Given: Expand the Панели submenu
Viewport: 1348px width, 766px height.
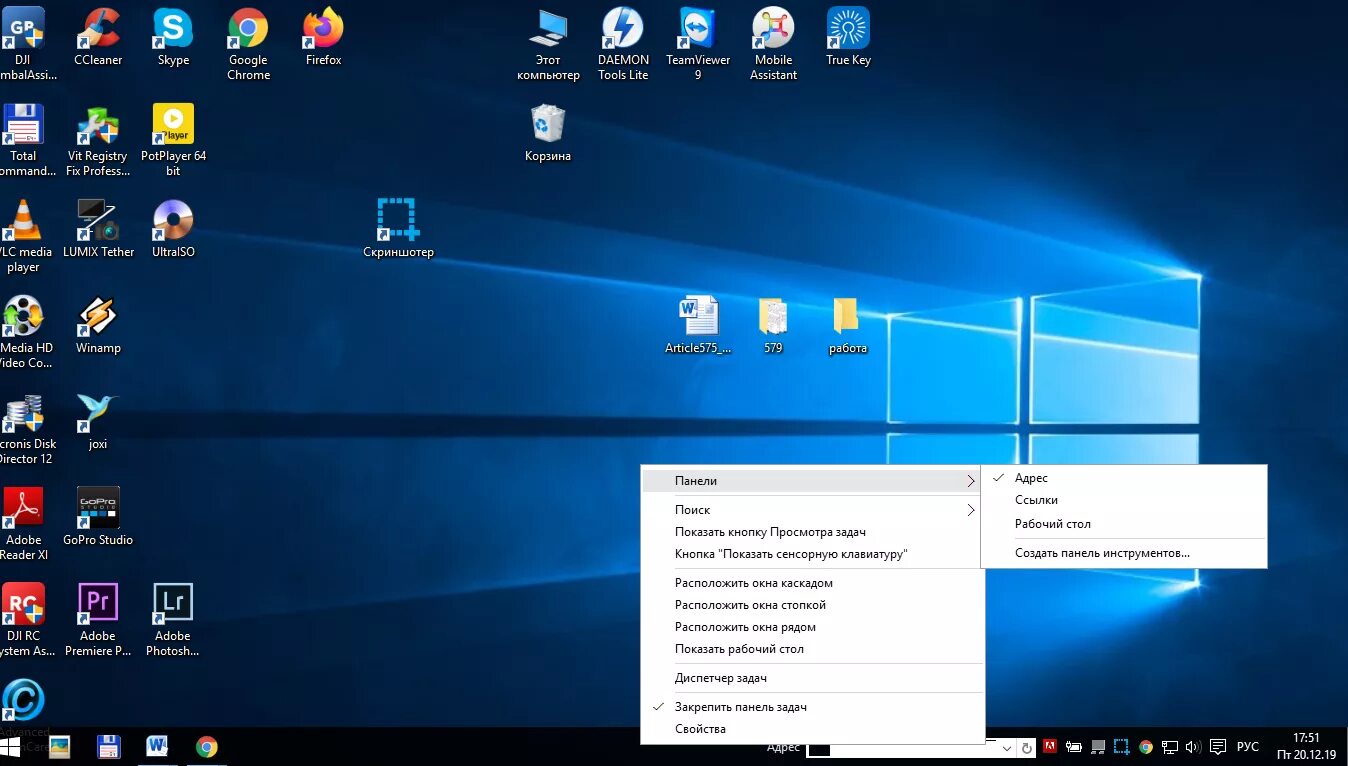Looking at the screenshot, I should click(812, 481).
